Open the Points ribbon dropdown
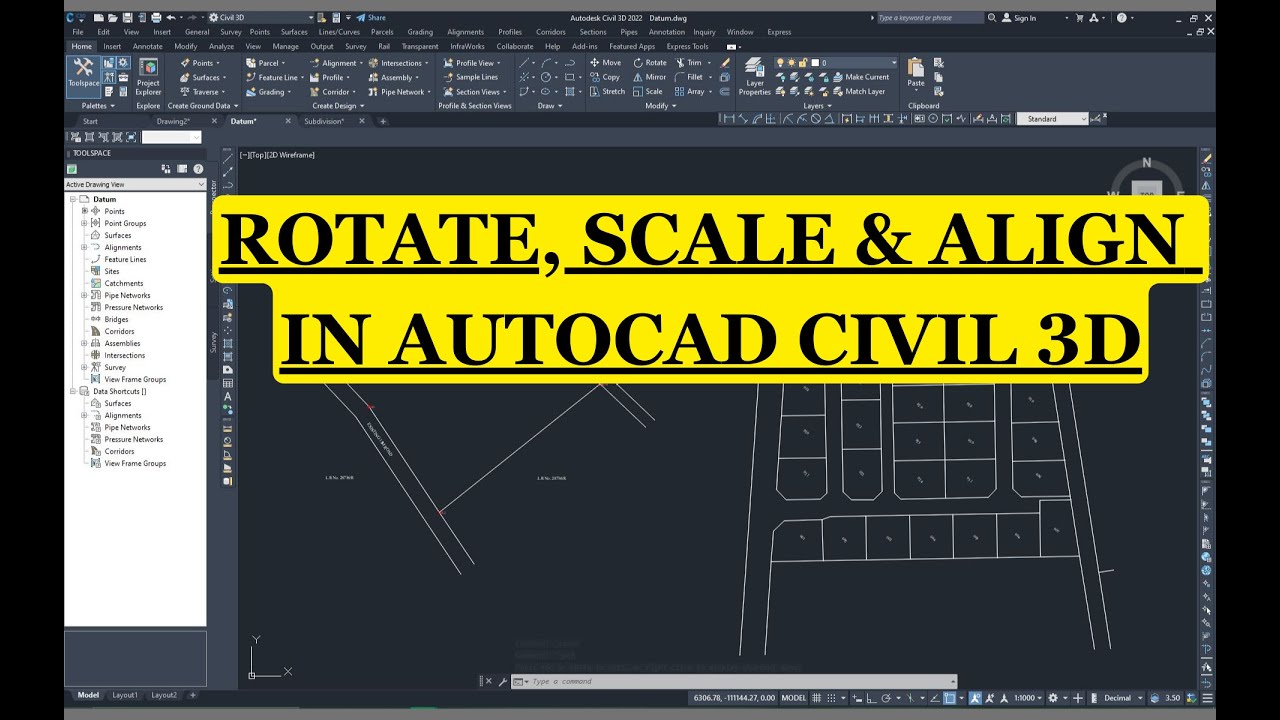 198,62
